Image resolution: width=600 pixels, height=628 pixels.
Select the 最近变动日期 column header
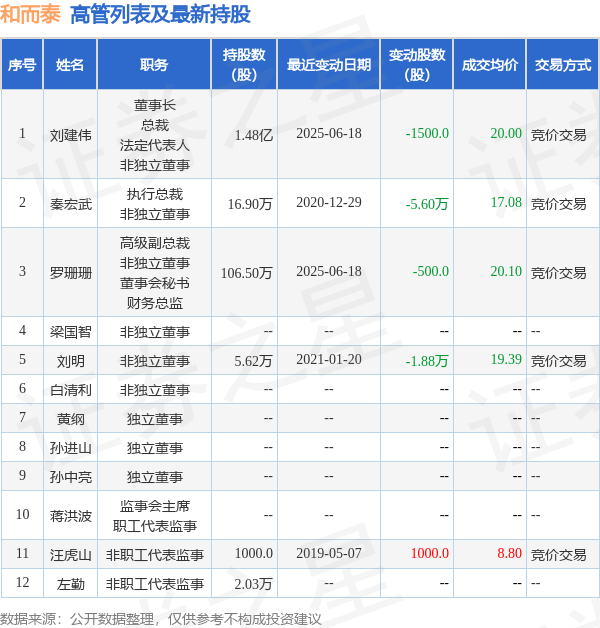click(329, 64)
